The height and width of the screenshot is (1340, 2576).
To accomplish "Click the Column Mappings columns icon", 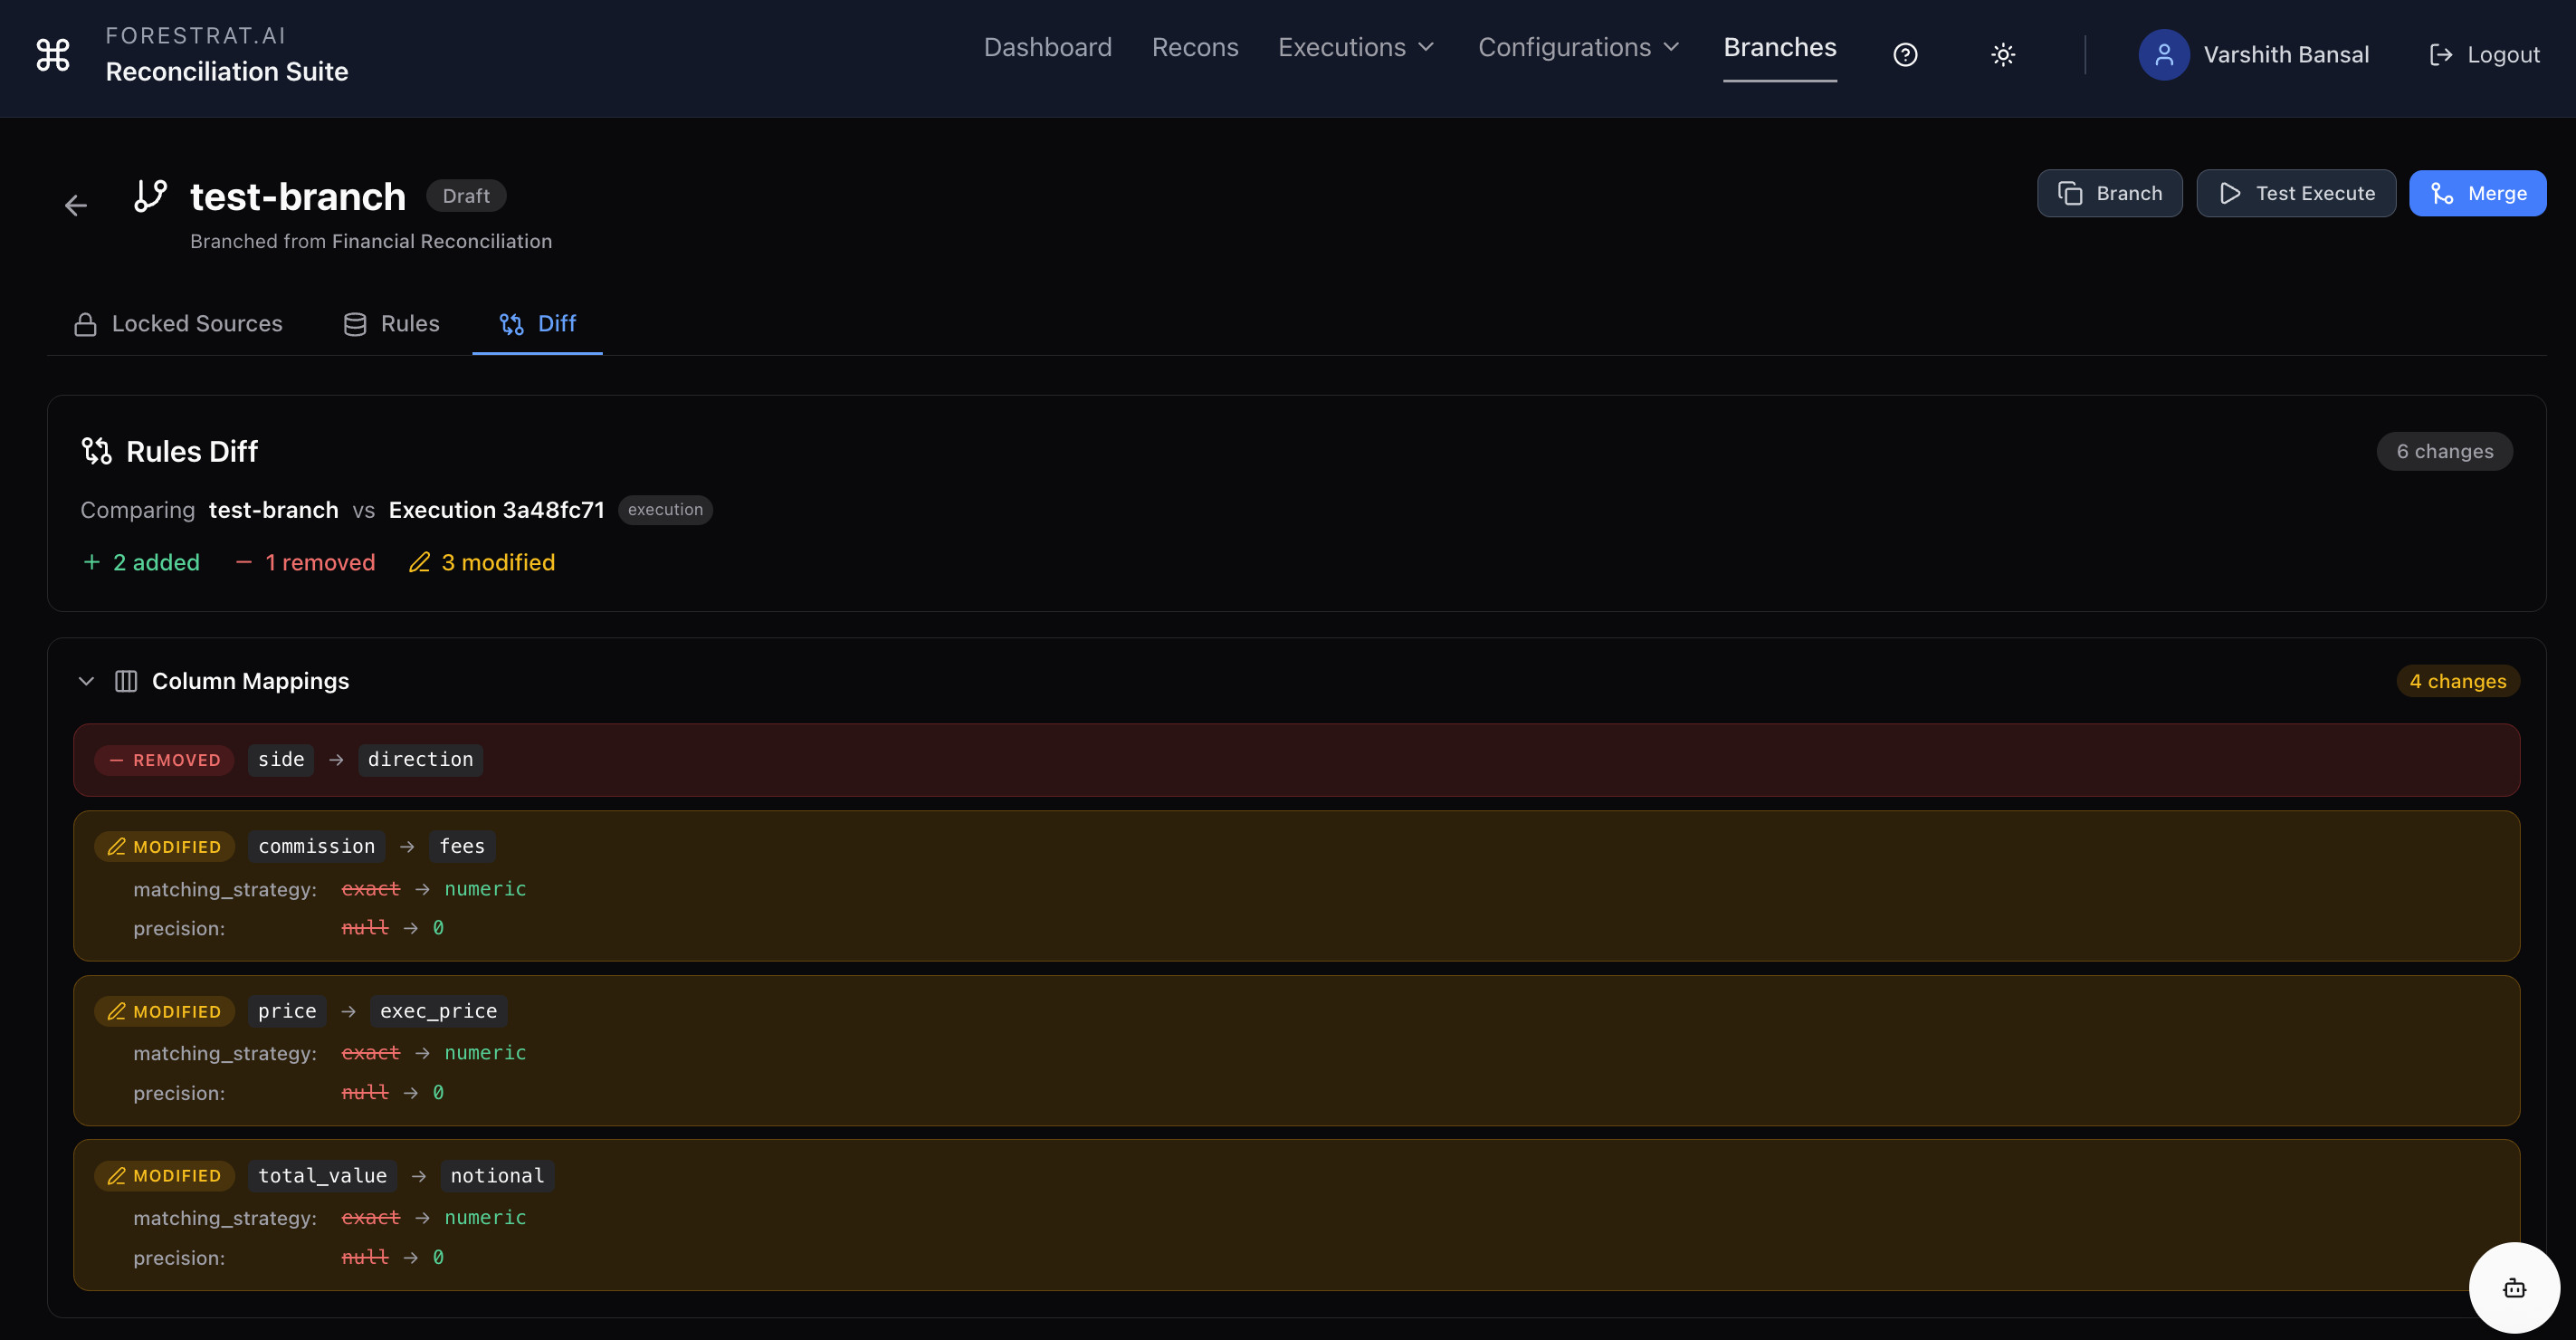I will click(x=126, y=681).
